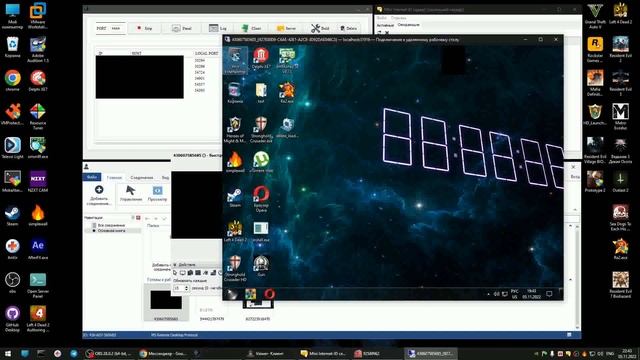Open Prototype 2 desktop icon
The image size is (640, 360).
(x=595, y=181)
